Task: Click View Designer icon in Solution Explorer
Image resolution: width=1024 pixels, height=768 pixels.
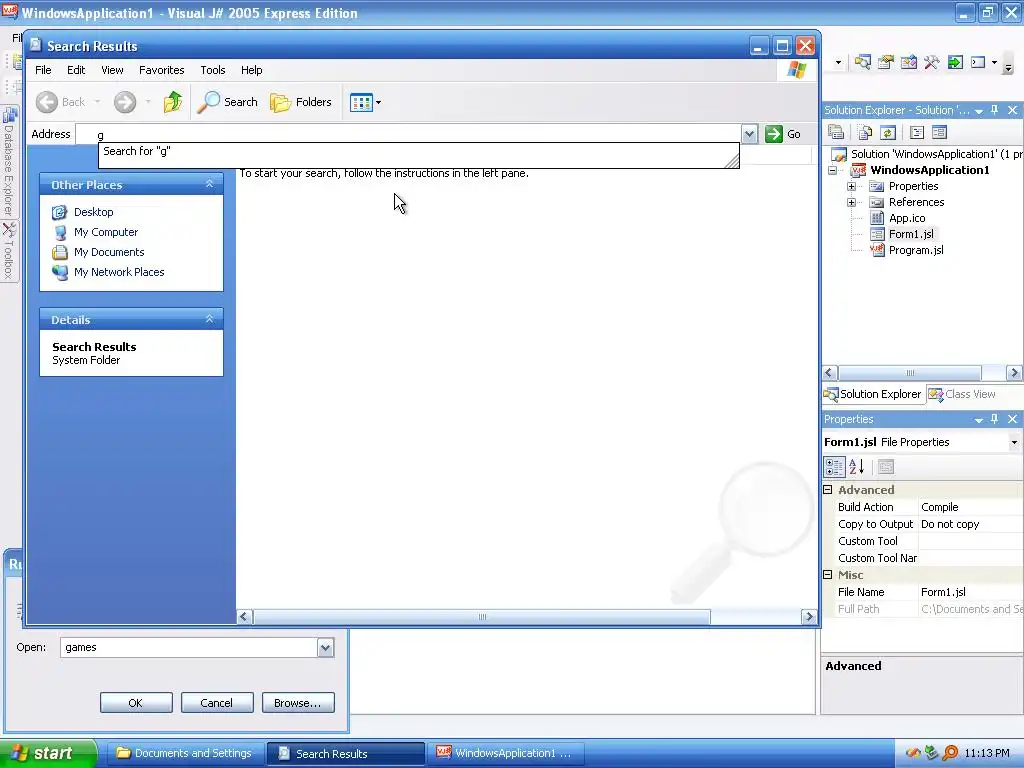Action: 940,133
